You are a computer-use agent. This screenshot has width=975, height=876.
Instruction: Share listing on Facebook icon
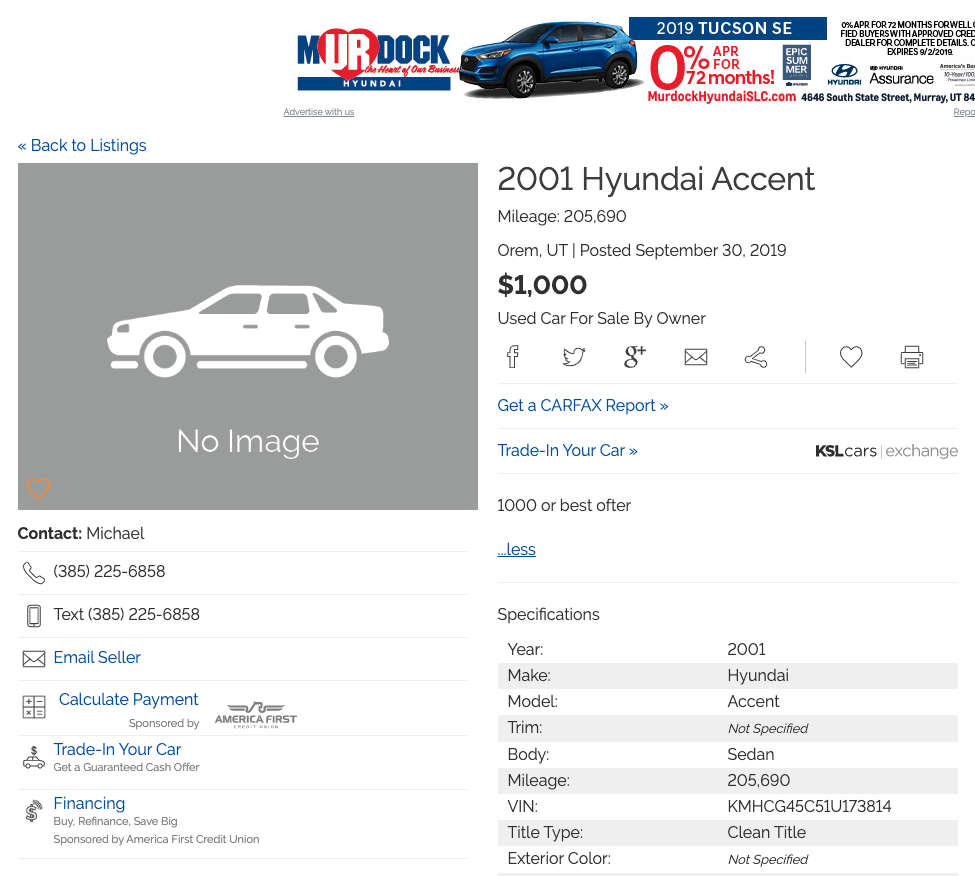point(512,357)
